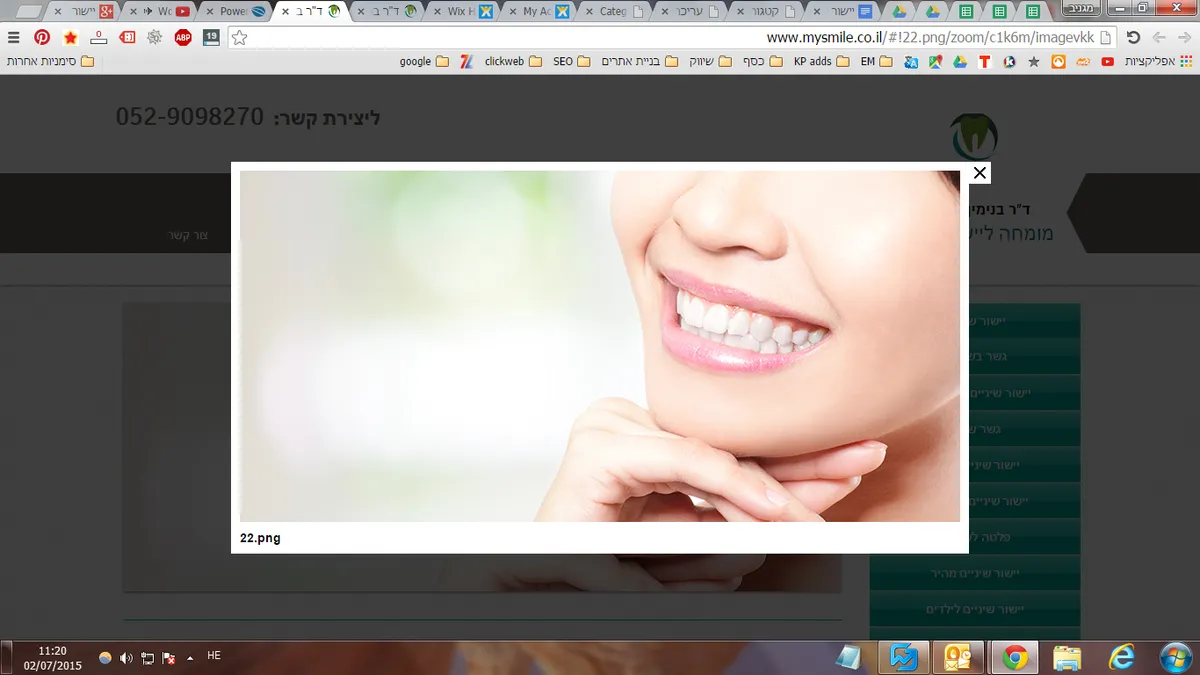
Task: Click the 22.png caption text
Action: click(x=260, y=538)
